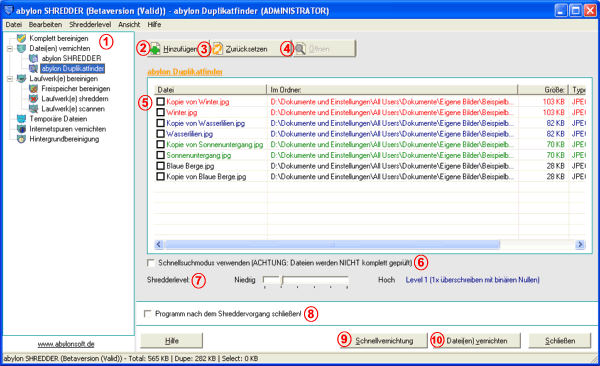This screenshot has height=366, width=600.
Task: Click the abylon Duplikatfinder tree icon
Action: (x=34, y=69)
